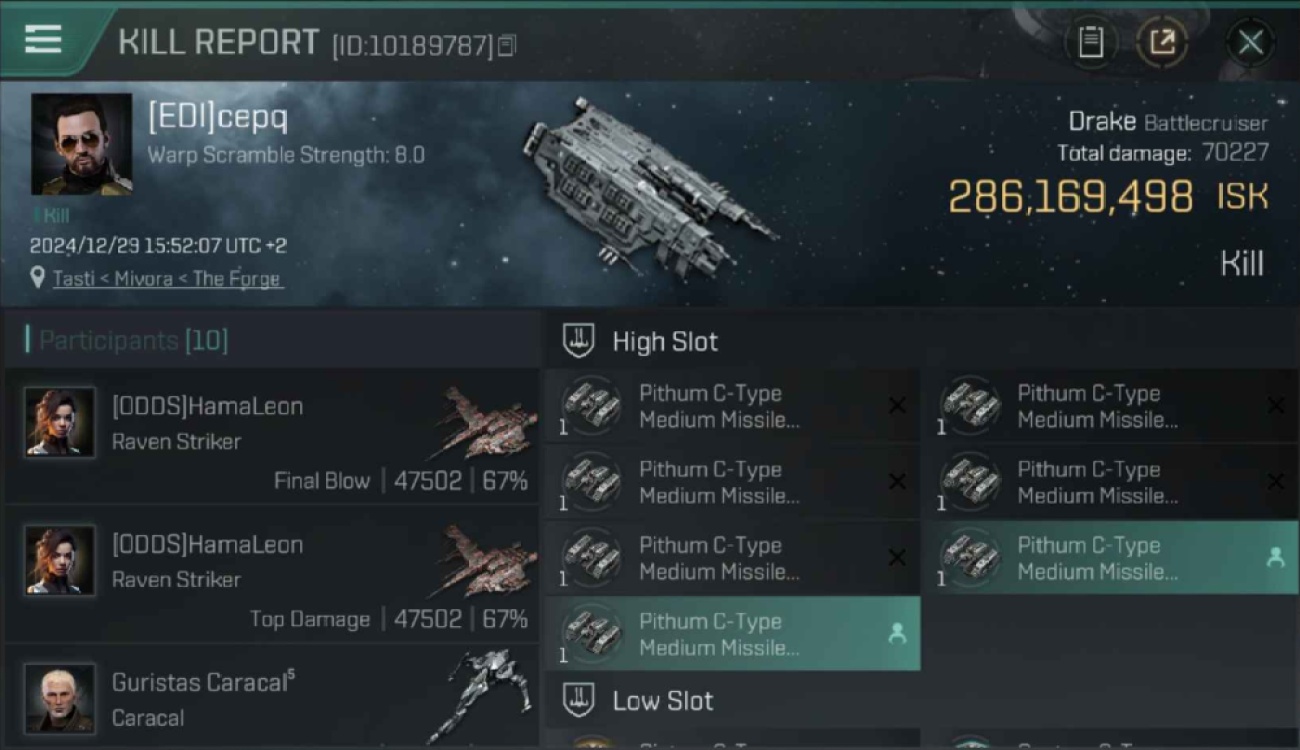Viewport: 1300px width, 750px height.
Task: Select the first Pithum C-Type Missile module in left column
Action: click(x=732, y=406)
